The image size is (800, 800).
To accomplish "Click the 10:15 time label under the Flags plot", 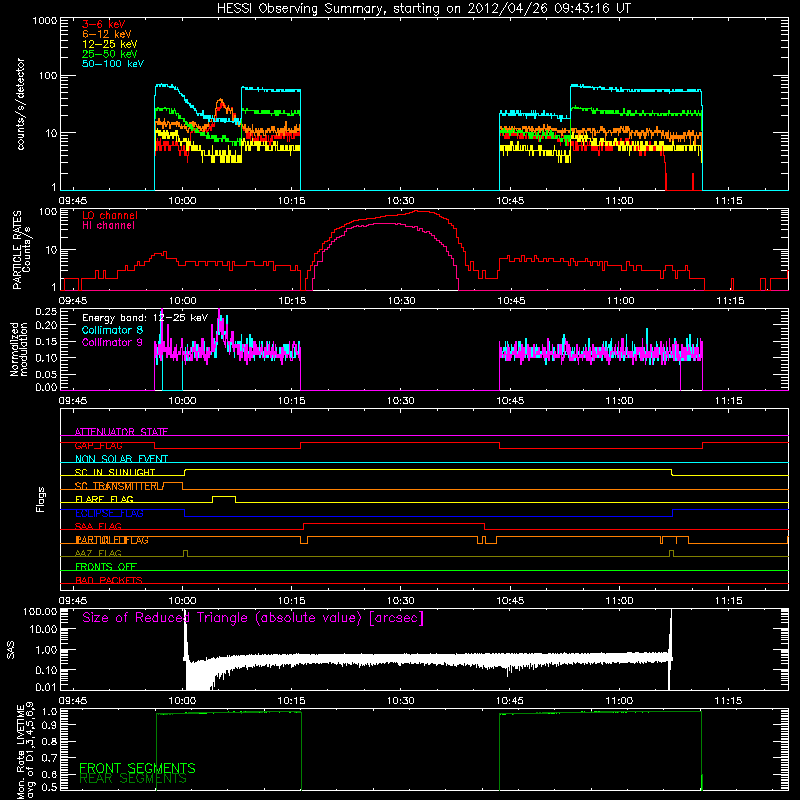I will click(x=291, y=601).
